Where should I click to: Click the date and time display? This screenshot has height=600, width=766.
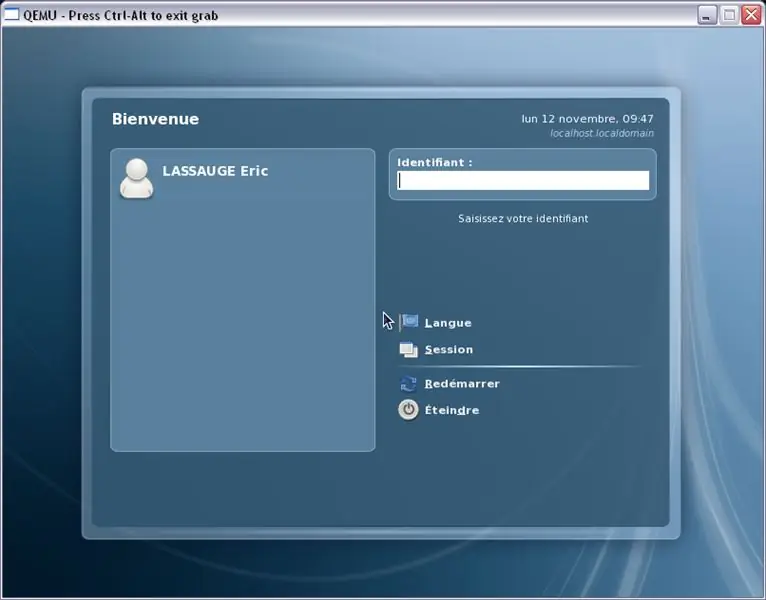coord(587,119)
